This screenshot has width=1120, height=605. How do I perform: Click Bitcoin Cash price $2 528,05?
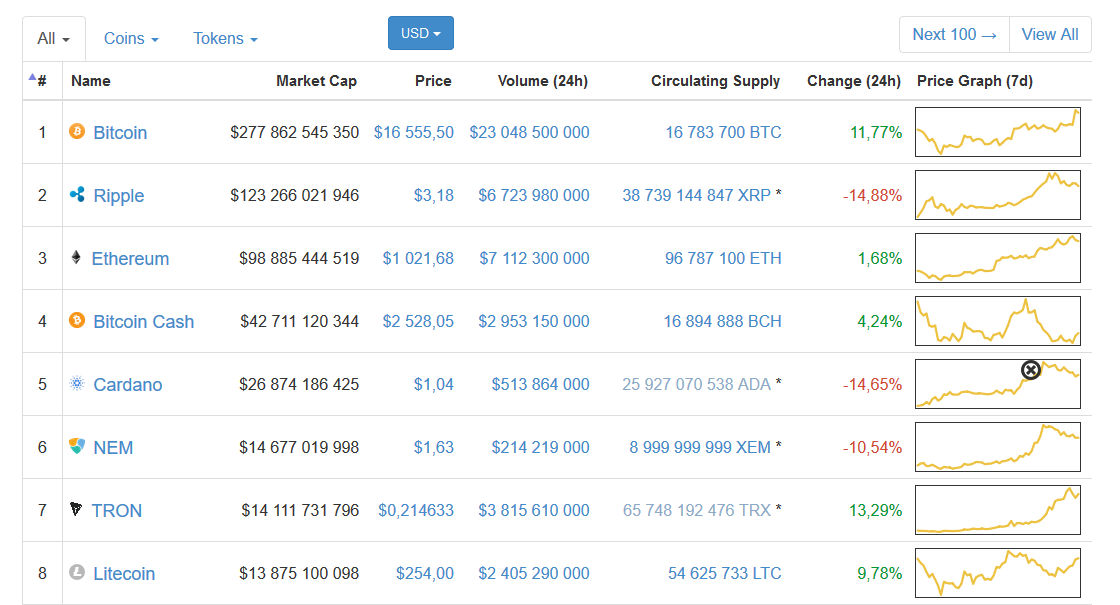(418, 321)
